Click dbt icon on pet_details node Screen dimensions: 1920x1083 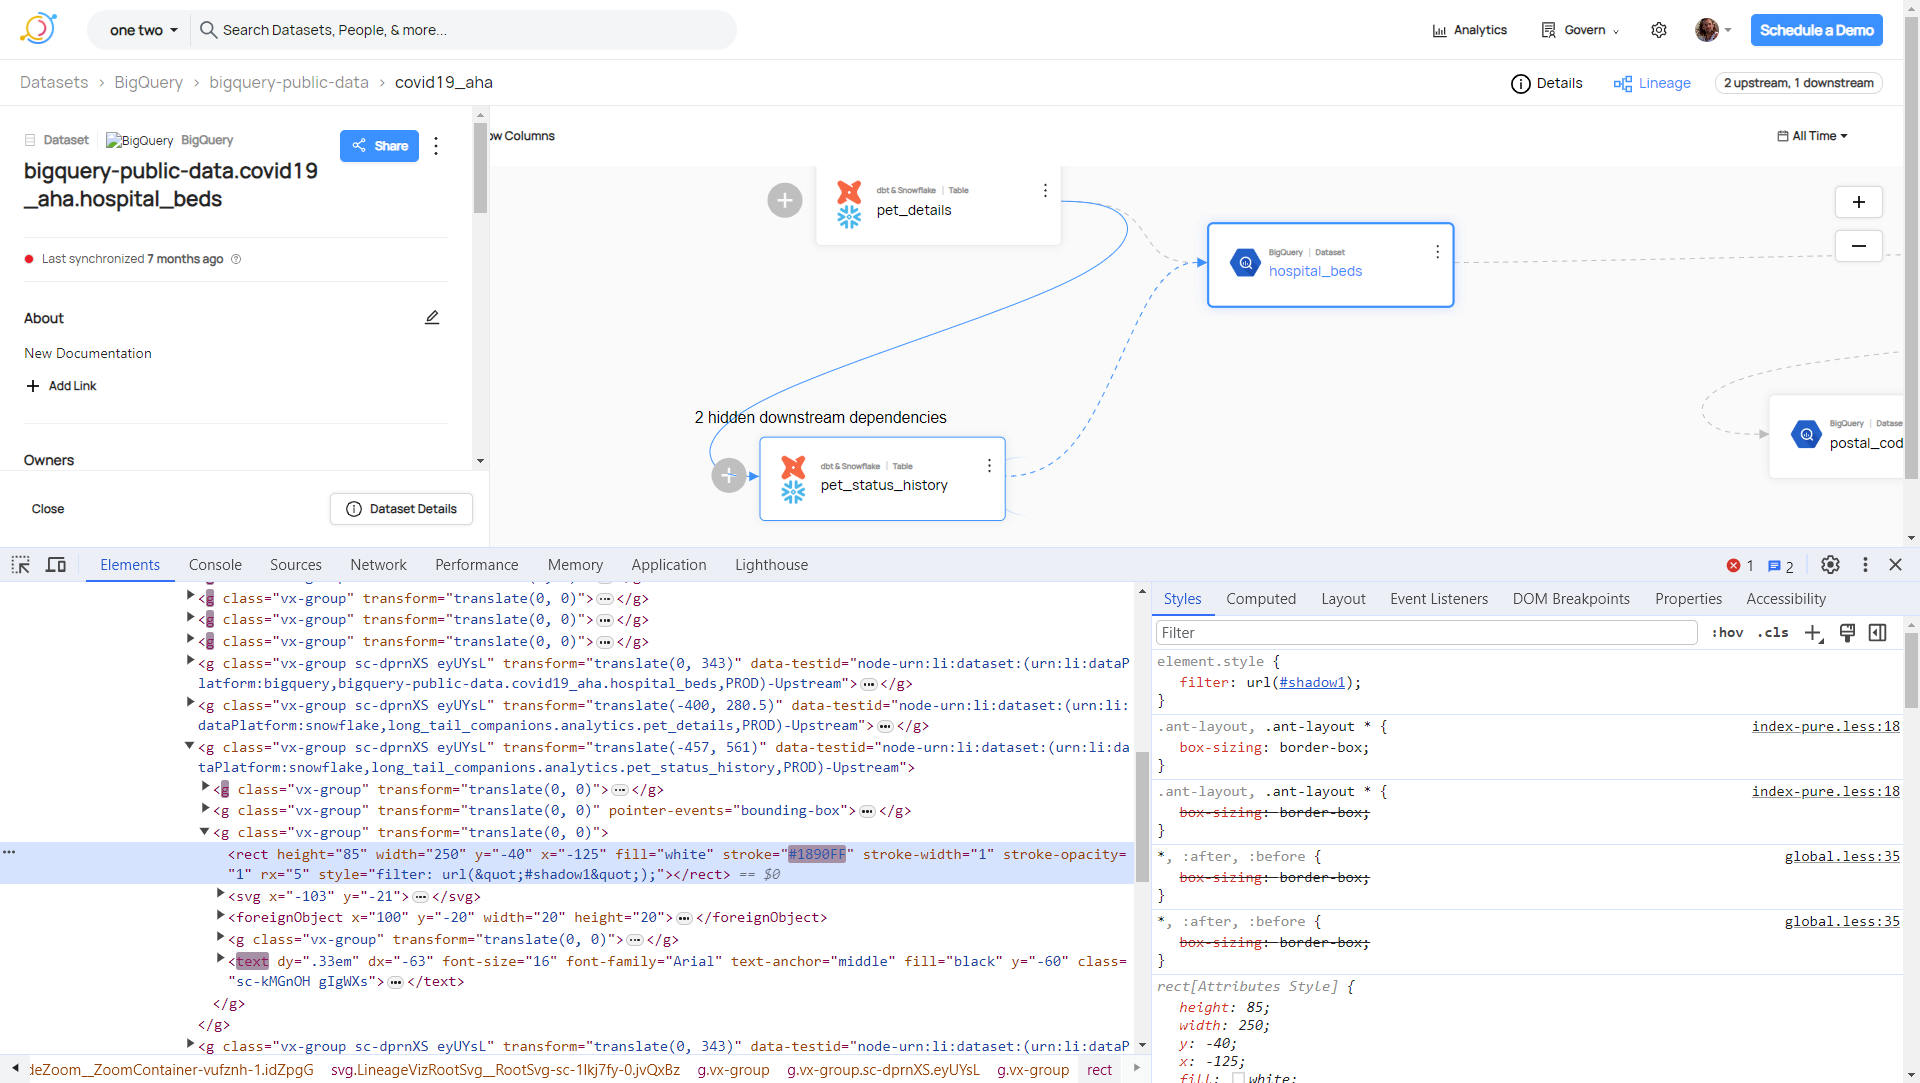849,191
